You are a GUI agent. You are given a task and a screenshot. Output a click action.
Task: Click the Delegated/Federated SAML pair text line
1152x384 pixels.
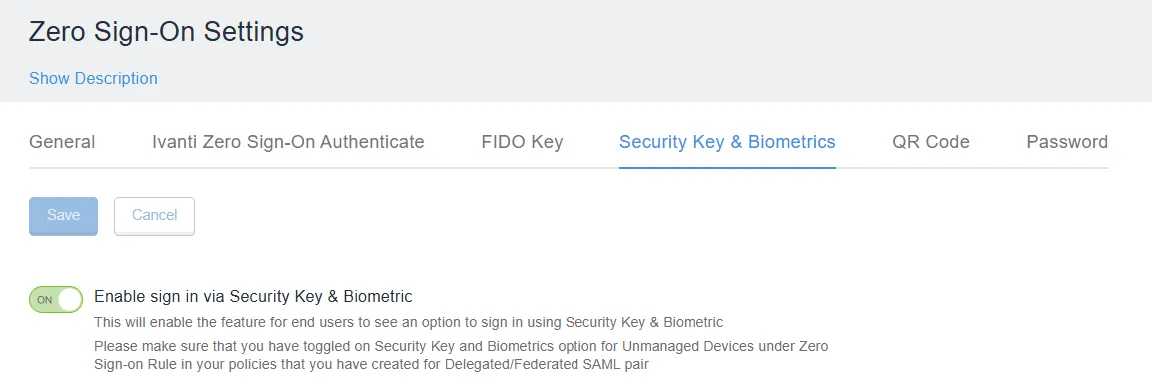pyautogui.click(x=371, y=364)
